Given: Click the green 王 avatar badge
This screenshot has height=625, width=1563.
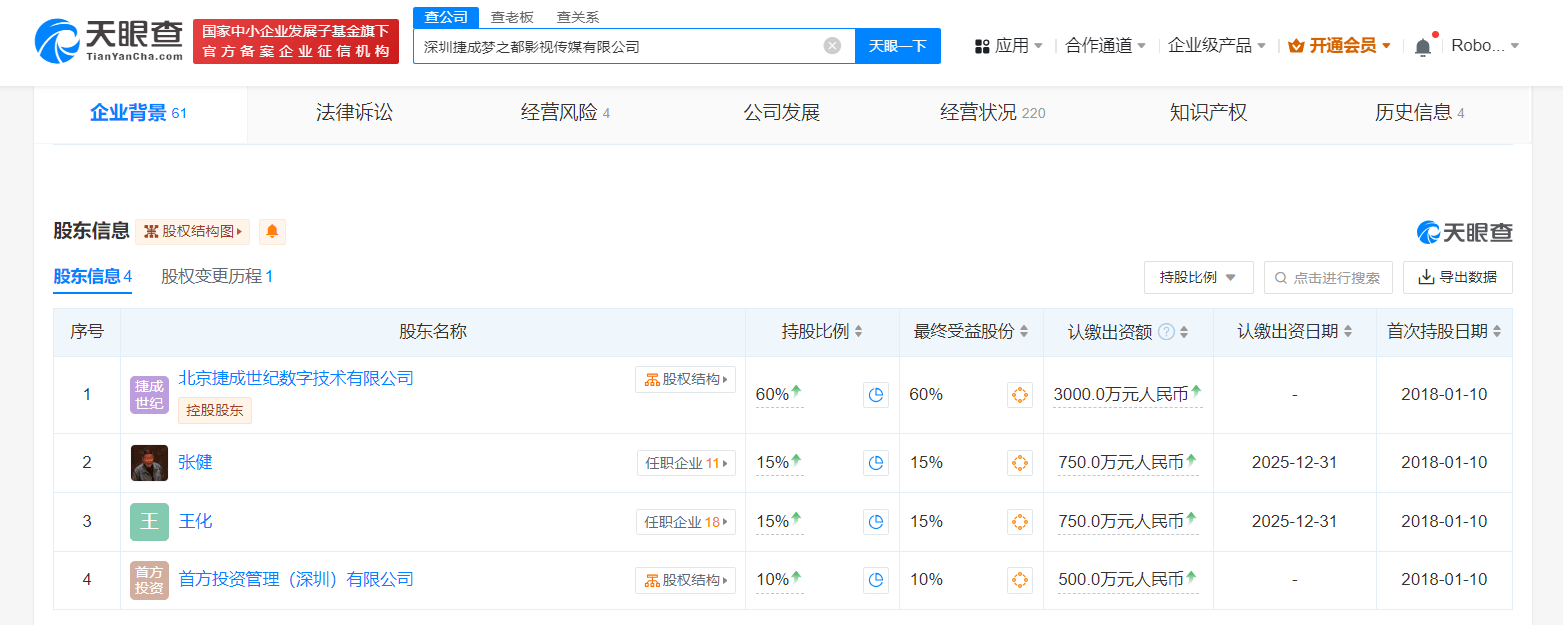Looking at the screenshot, I should click(149, 522).
